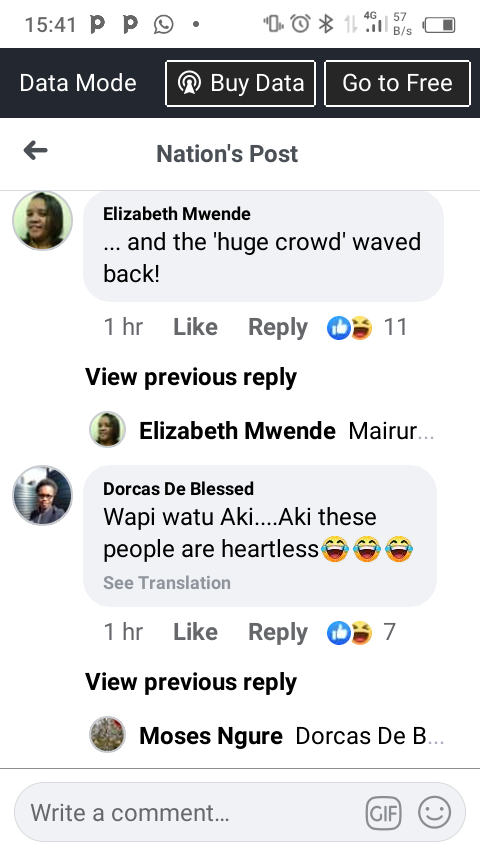
Task: Show See Translation for Dorcas's comment
Action: (167, 583)
